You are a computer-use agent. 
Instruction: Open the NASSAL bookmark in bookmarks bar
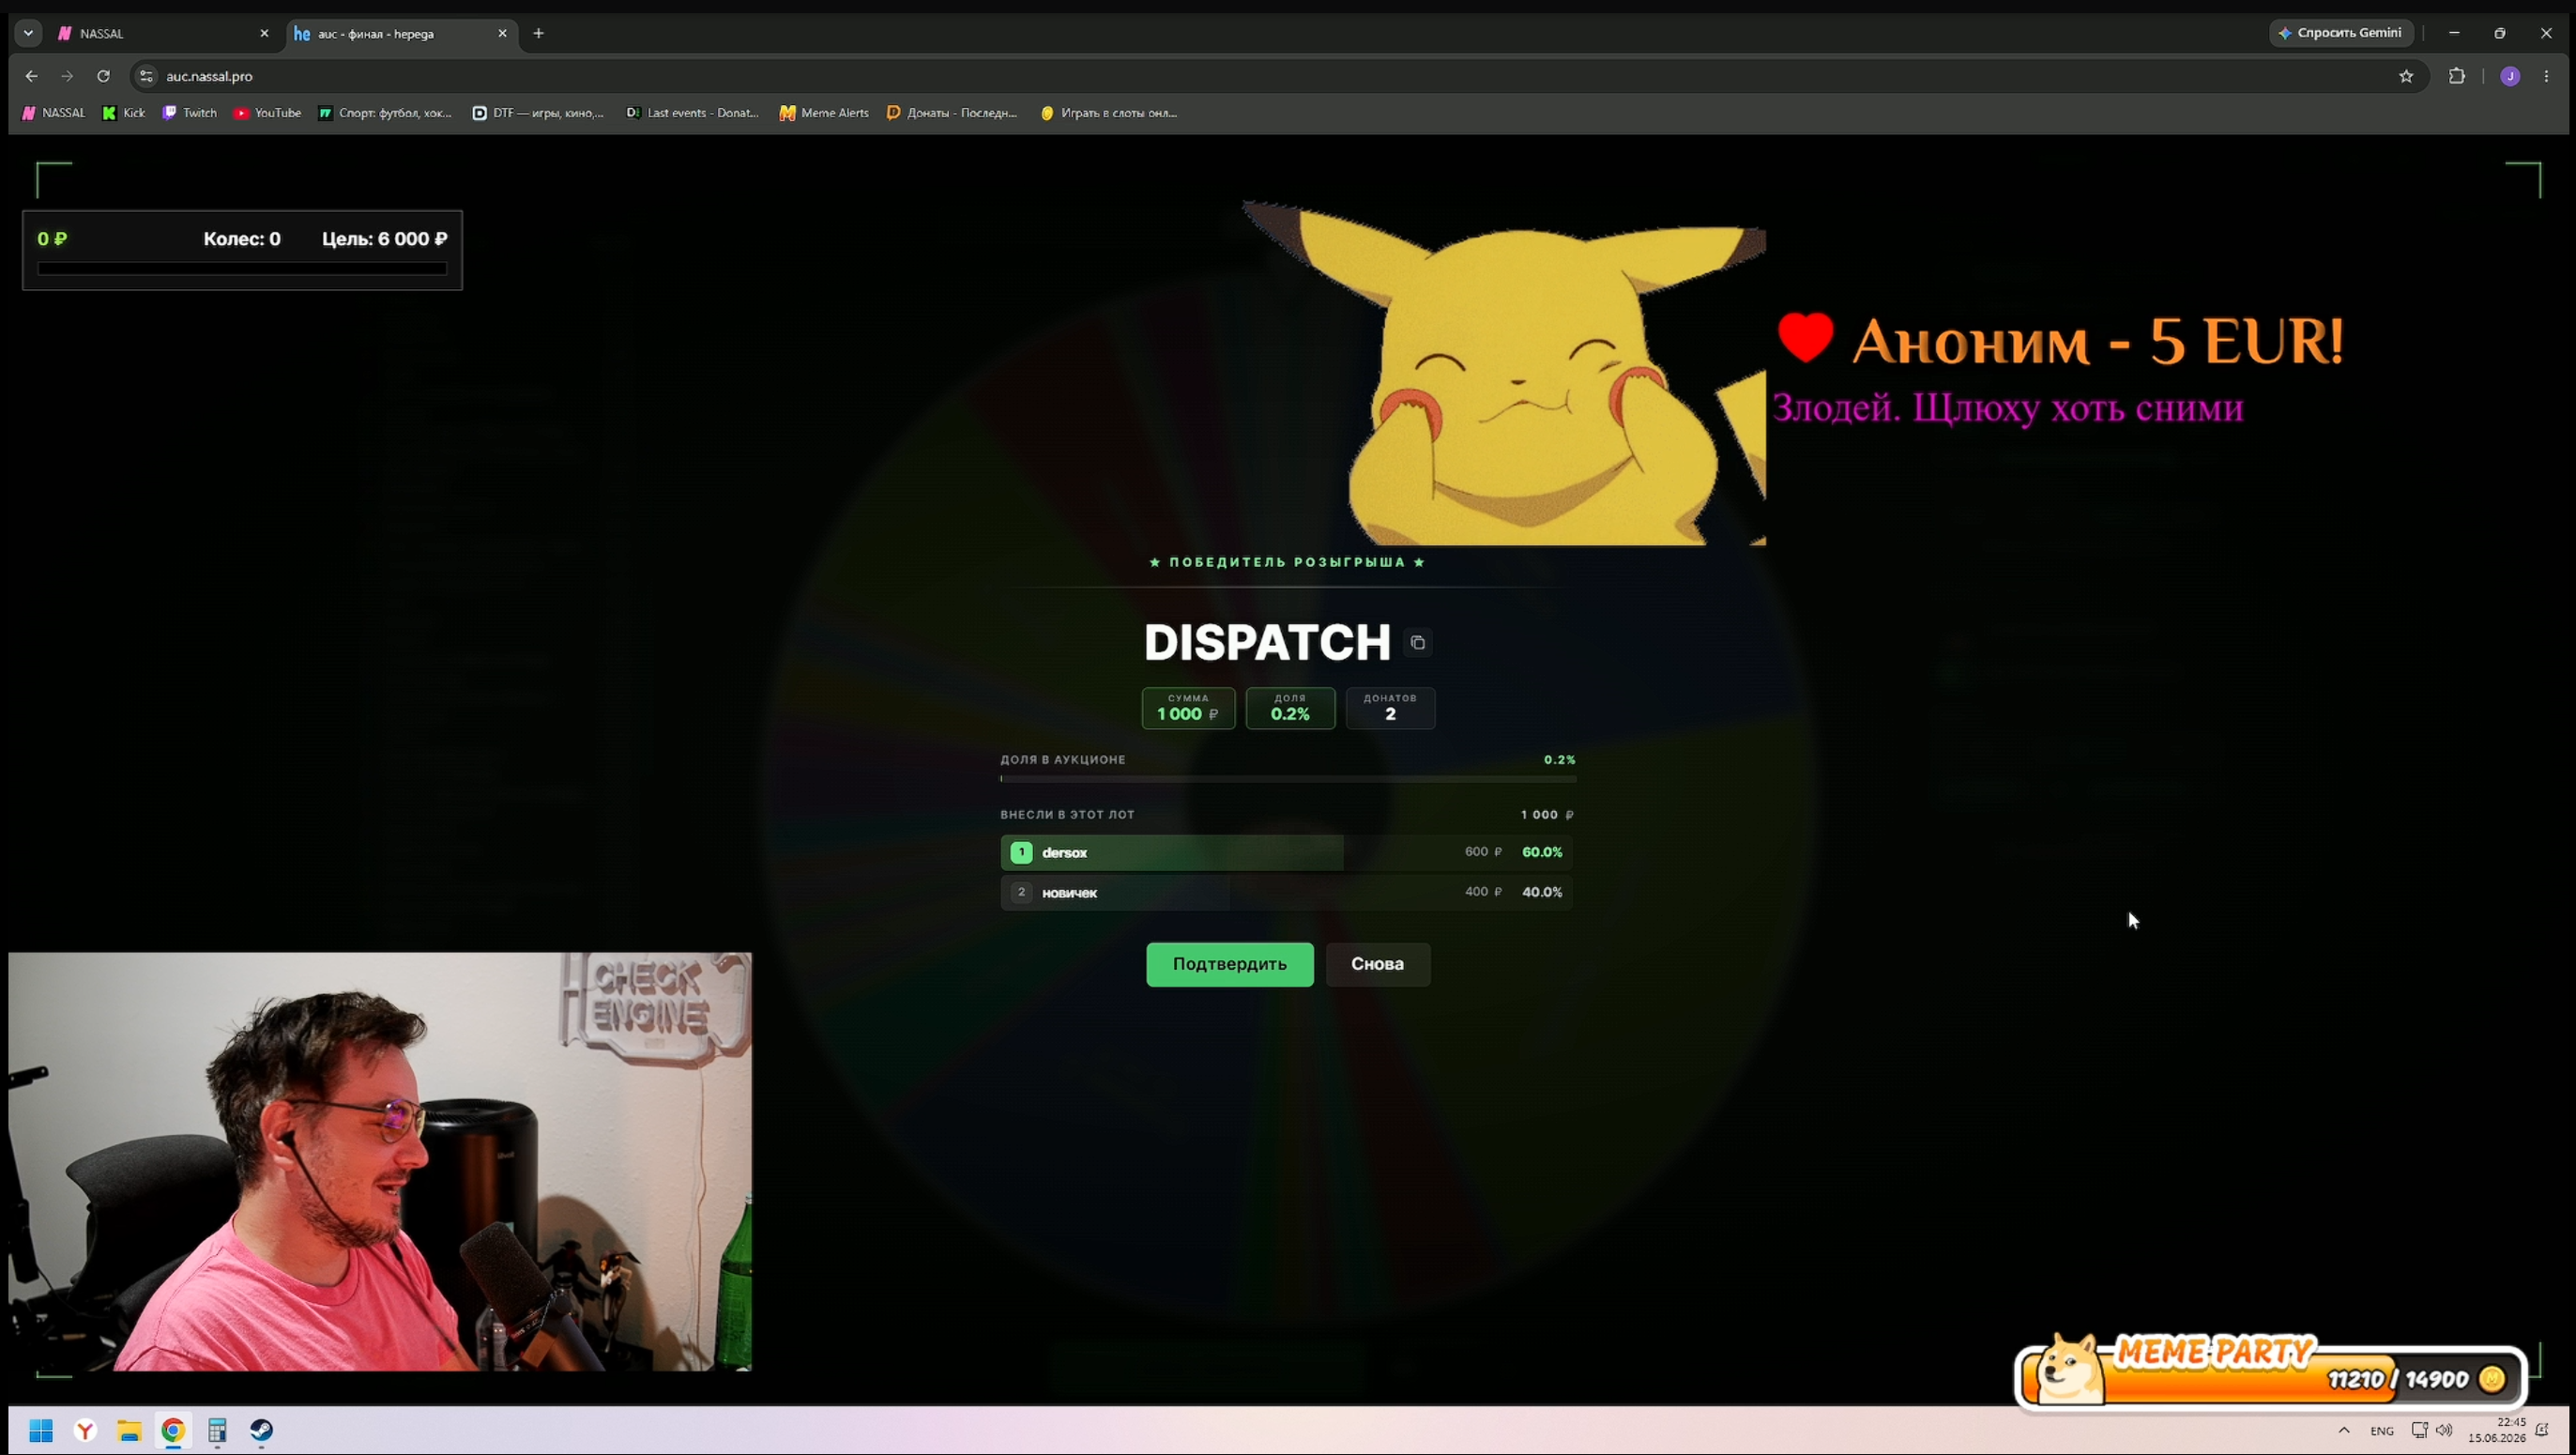(54, 113)
